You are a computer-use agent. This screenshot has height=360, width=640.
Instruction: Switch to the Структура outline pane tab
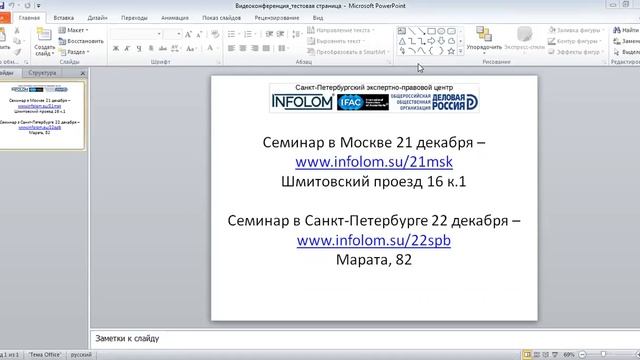coord(42,73)
